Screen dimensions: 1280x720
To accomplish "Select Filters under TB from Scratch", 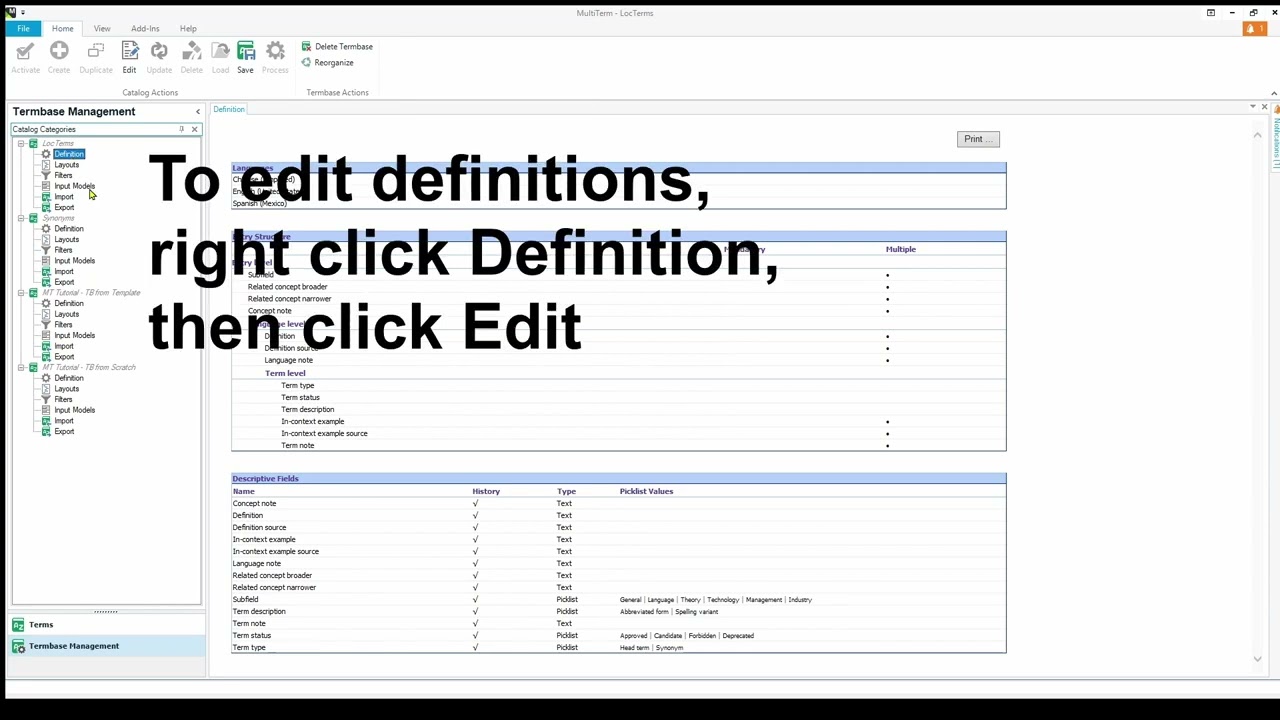I will (x=63, y=399).
